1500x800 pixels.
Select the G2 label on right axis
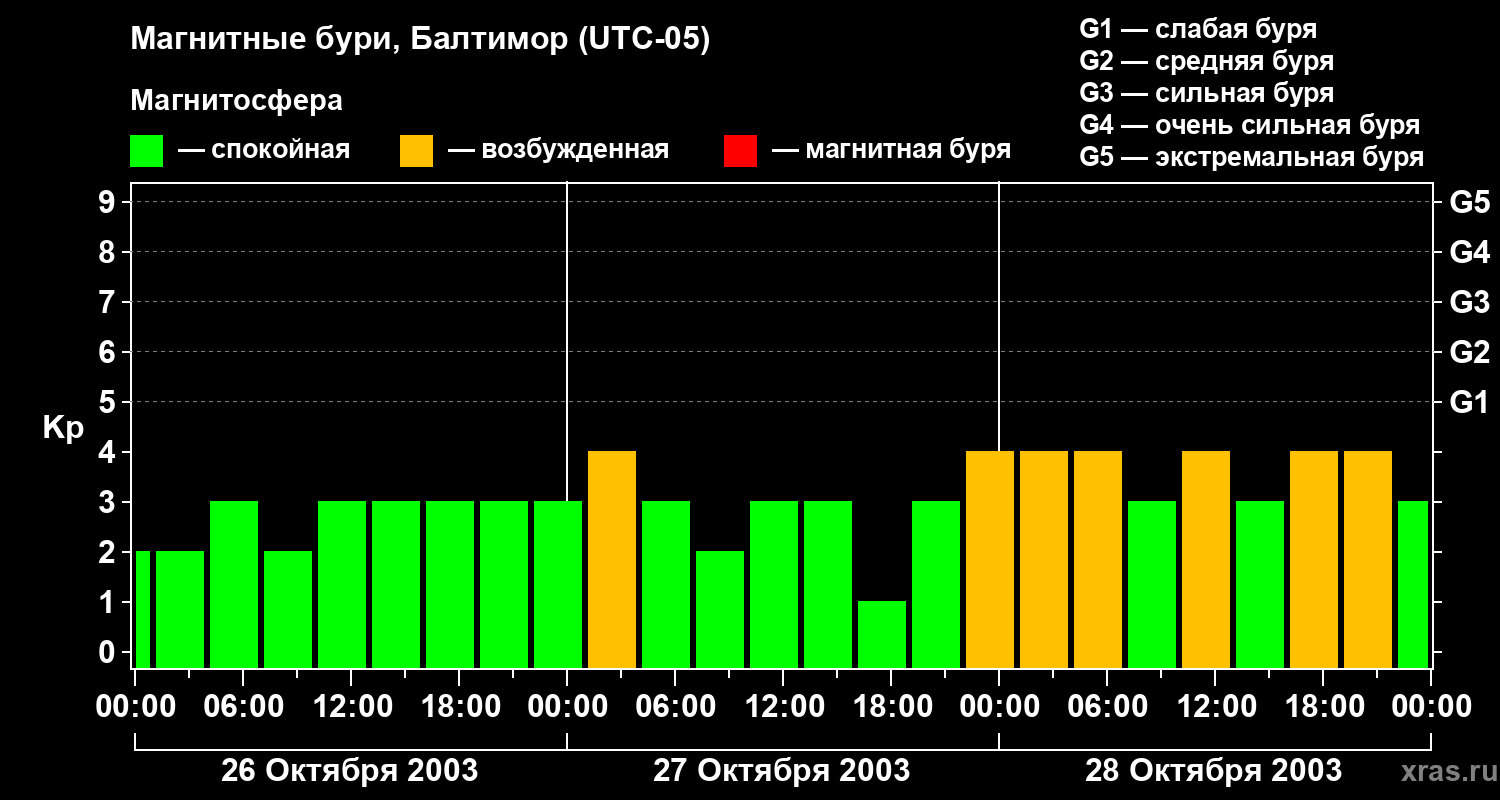click(x=1469, y=352)
